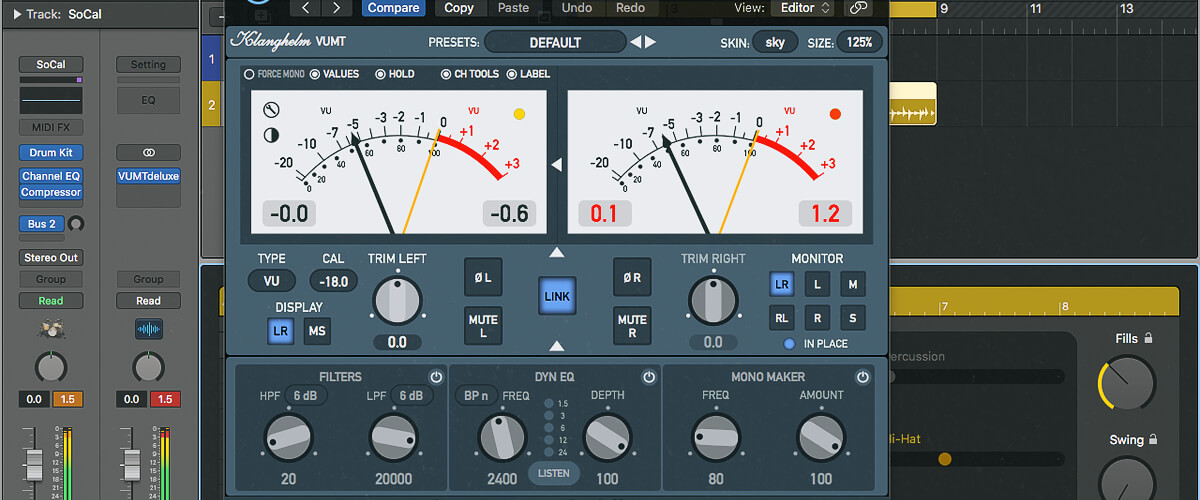Toggle the CH TOOLS option
The image size is (1200, 500).
470,74
